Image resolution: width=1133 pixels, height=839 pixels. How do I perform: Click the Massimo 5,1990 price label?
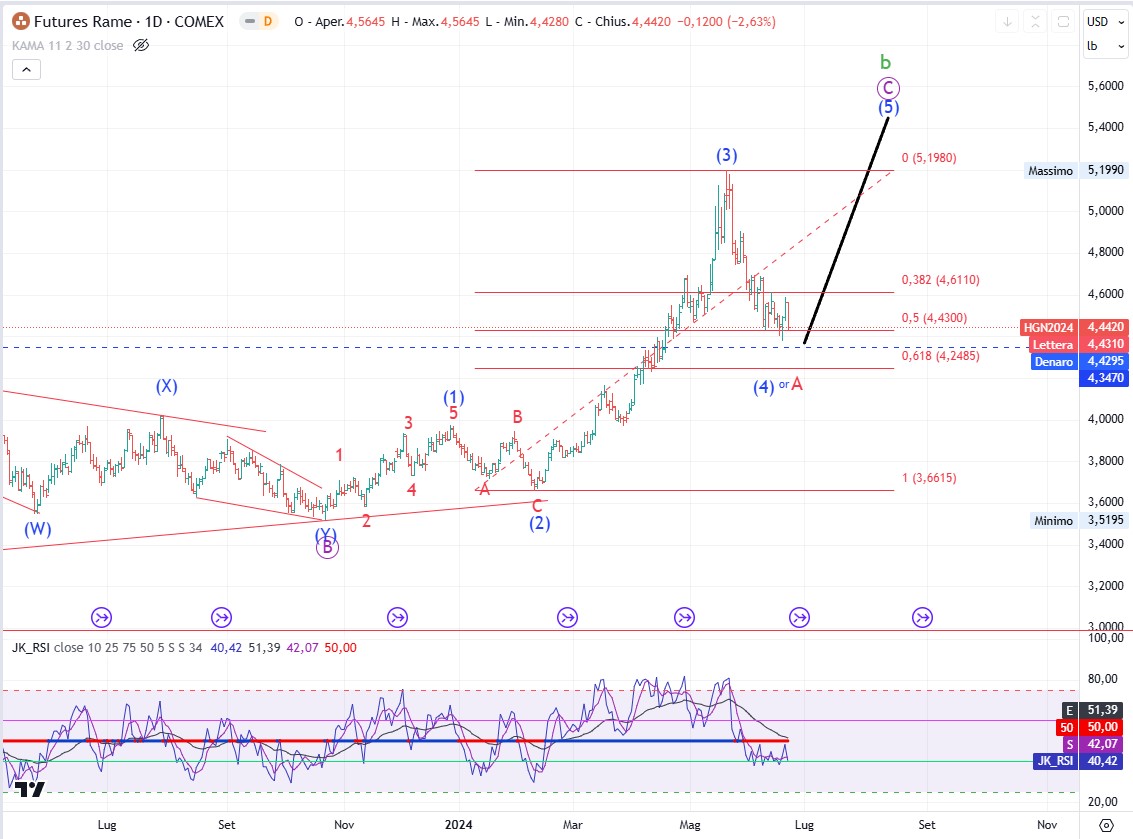click(1077, 170)
